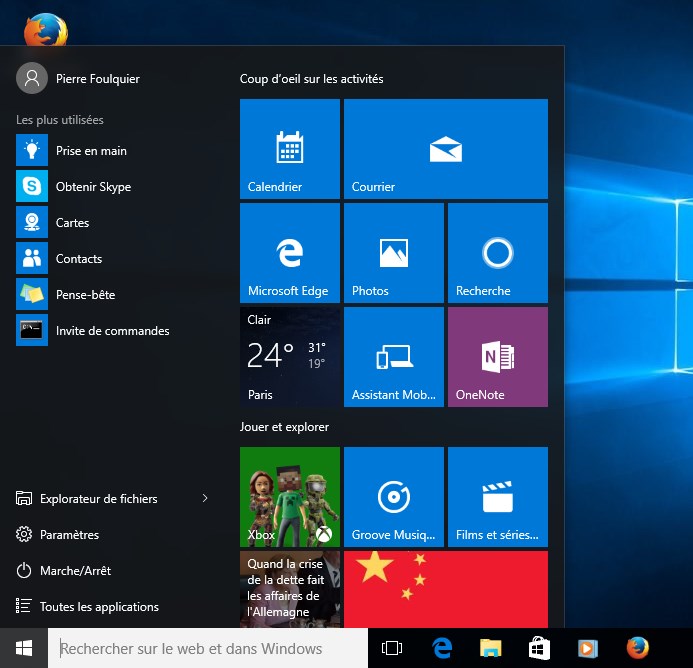Open File Explorer from the taskbar
The image size is (693, 668).
(x=491, y=648)
